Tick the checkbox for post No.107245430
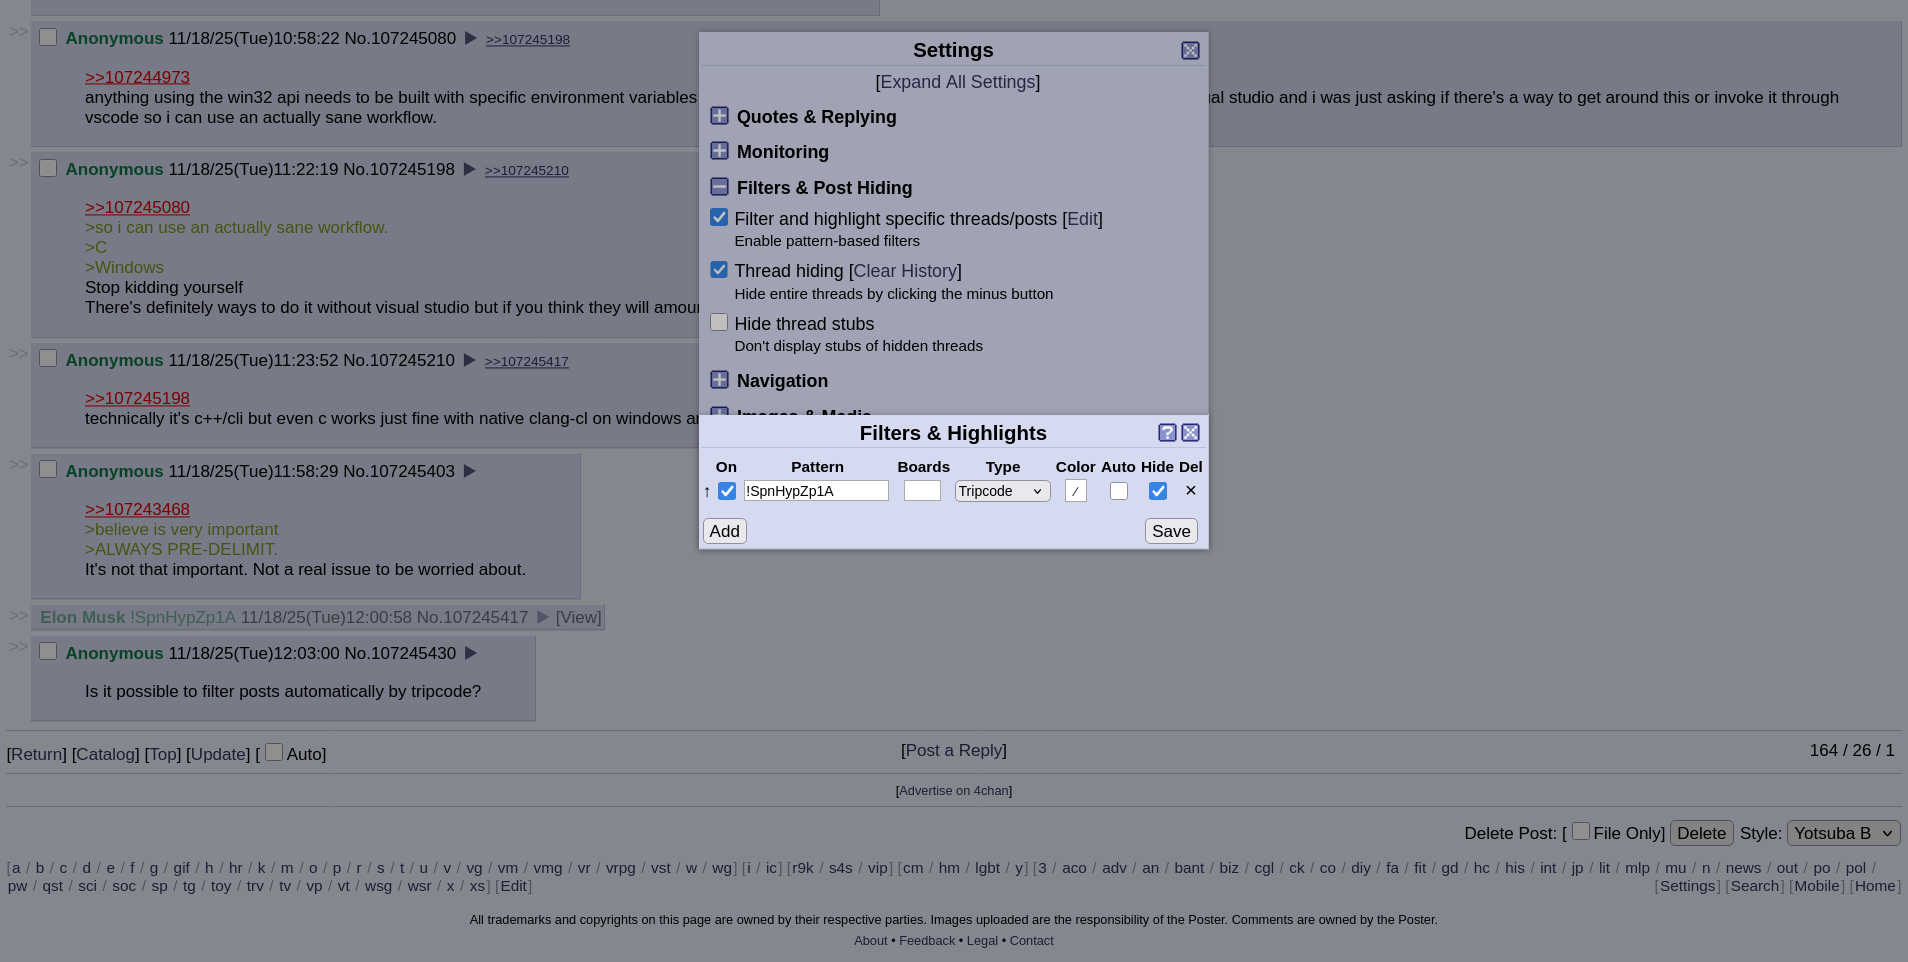Viewport: 1908px width, 962px height. (x=48, y=652)
